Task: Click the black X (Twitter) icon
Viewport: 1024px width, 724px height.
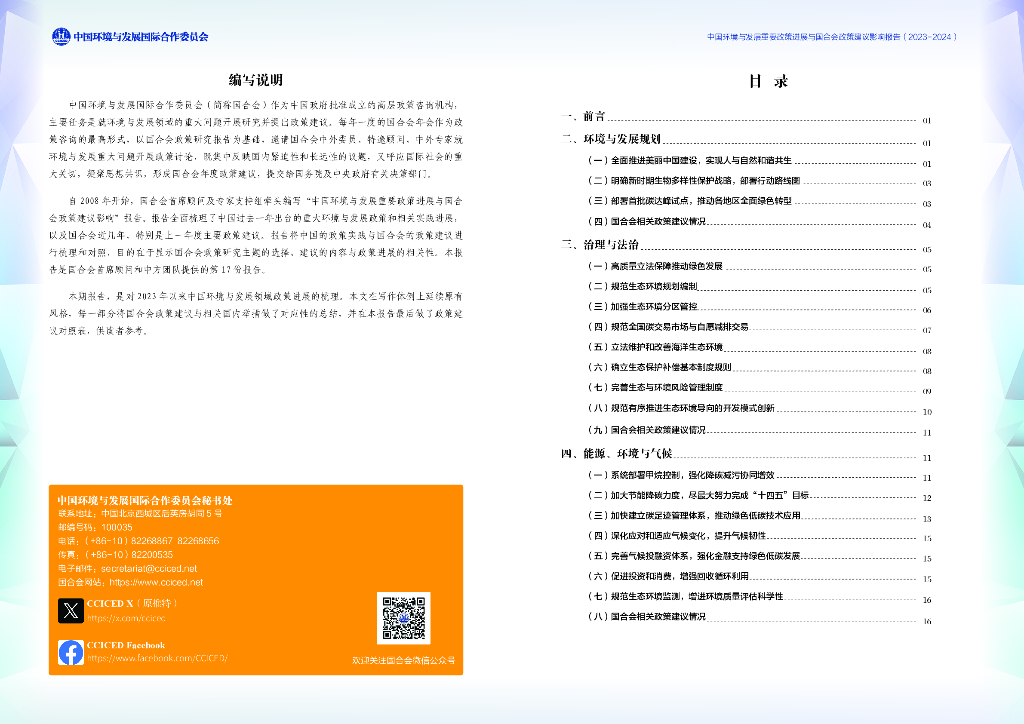Action: pos(71,610)
